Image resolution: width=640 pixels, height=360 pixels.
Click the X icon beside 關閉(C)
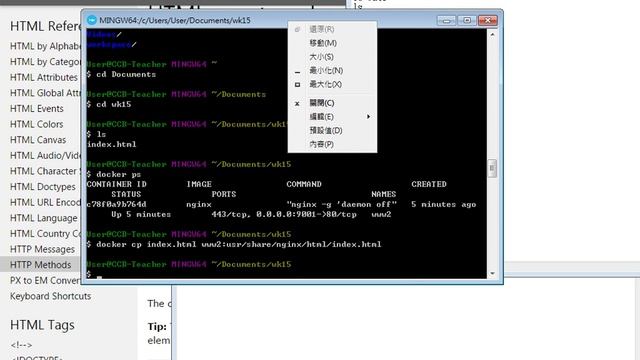[x=297, y=104]
